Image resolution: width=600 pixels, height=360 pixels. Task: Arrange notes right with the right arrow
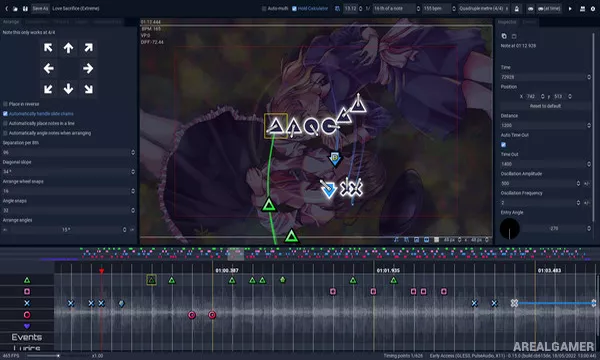[88, 68]
